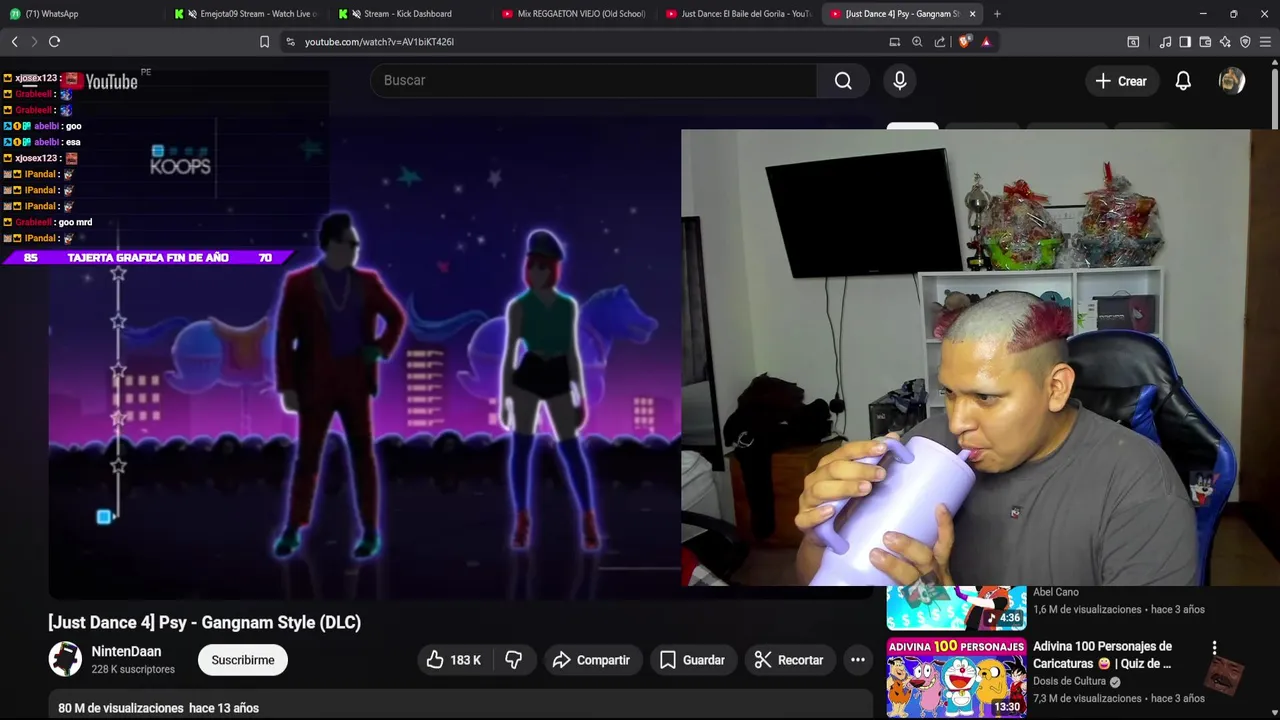Open the NintenDaan channel name link

pos(126,651)
